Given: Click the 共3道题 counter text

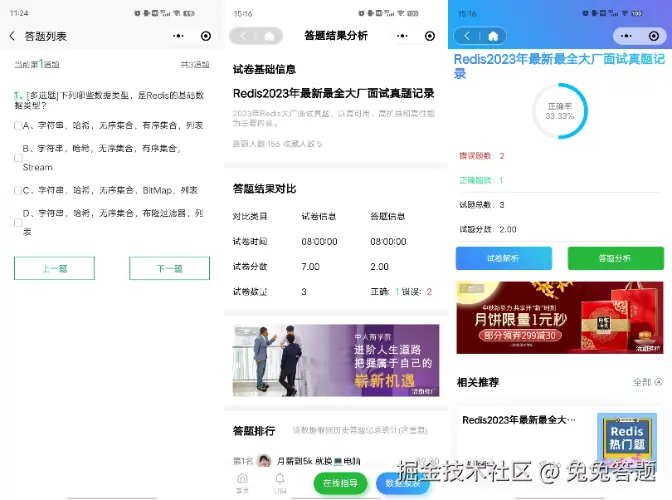Looking at the screenshot, I should click(x=195, y=65).
